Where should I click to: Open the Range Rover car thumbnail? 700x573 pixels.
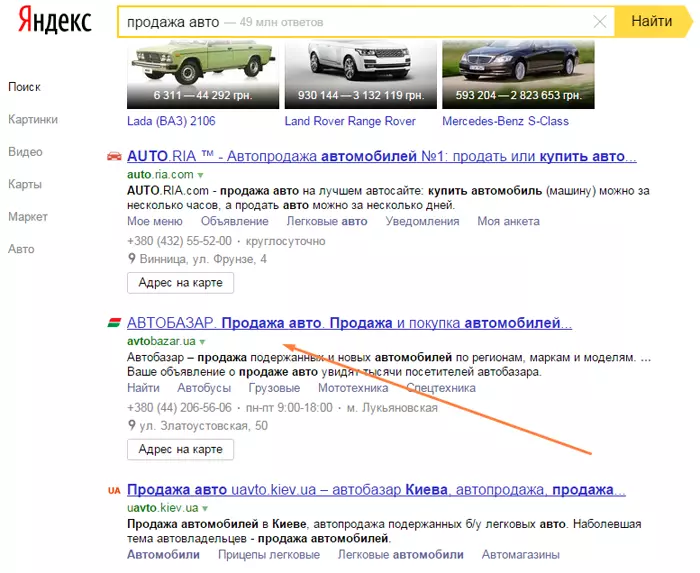pyautogui.click(x=361, y=74)
